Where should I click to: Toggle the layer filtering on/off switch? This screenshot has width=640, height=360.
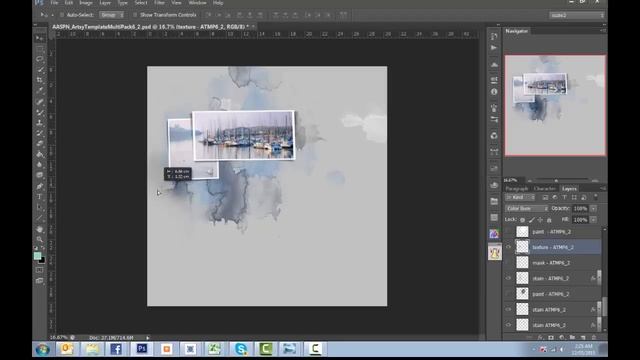pos(596,197)
